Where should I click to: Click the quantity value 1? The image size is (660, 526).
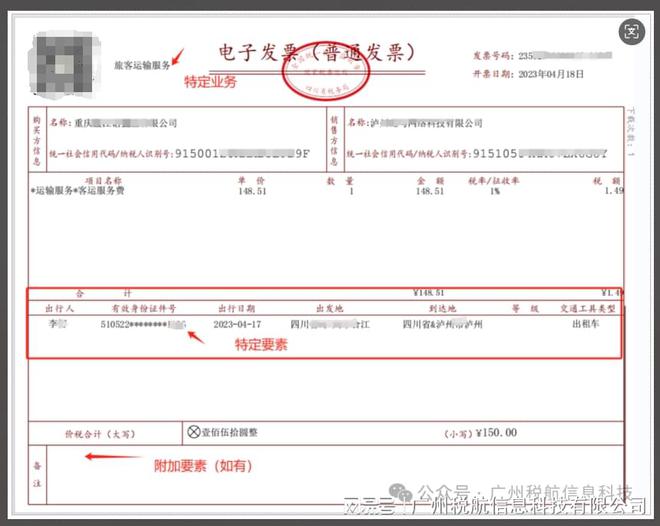[x=351, y=191]
